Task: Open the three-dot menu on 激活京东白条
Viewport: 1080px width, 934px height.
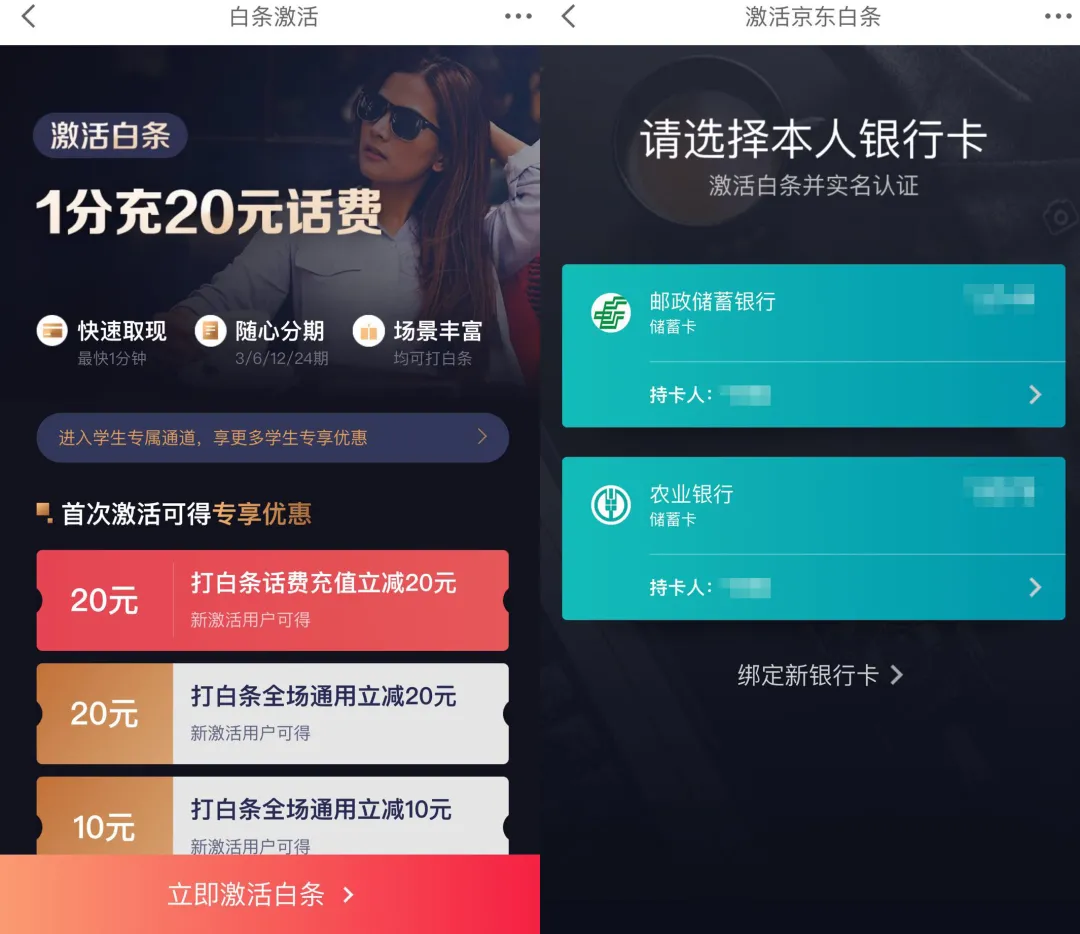Action: 1058,16
